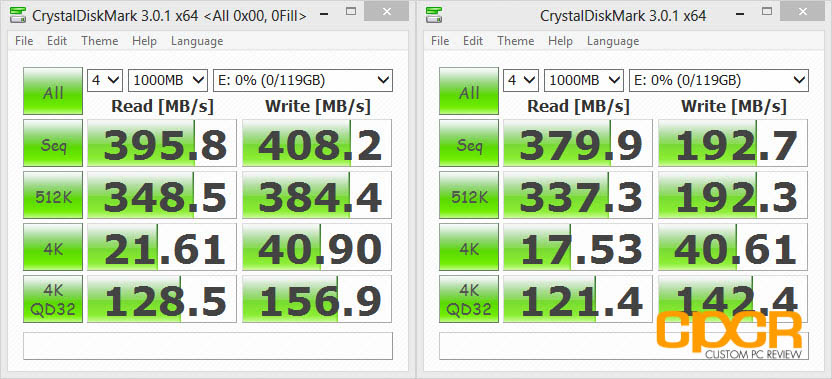The width and height of the screenshot is (832, 379).
Task: Click the CrystalDiskMark icon in left title bar
Action: pyautogui.click(x=19, y=15)
